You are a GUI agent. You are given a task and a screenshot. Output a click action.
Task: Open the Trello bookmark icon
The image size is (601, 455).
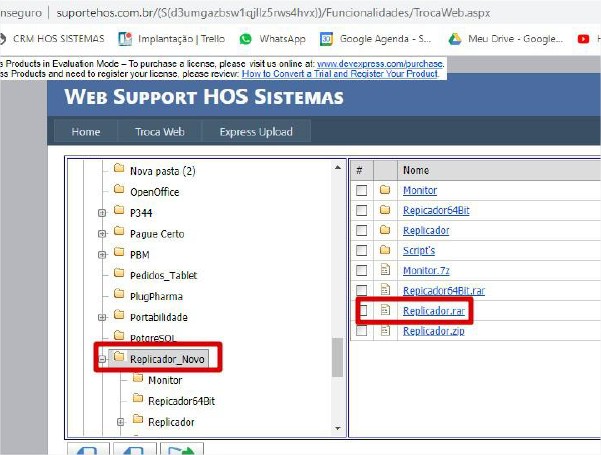point(126,39)
